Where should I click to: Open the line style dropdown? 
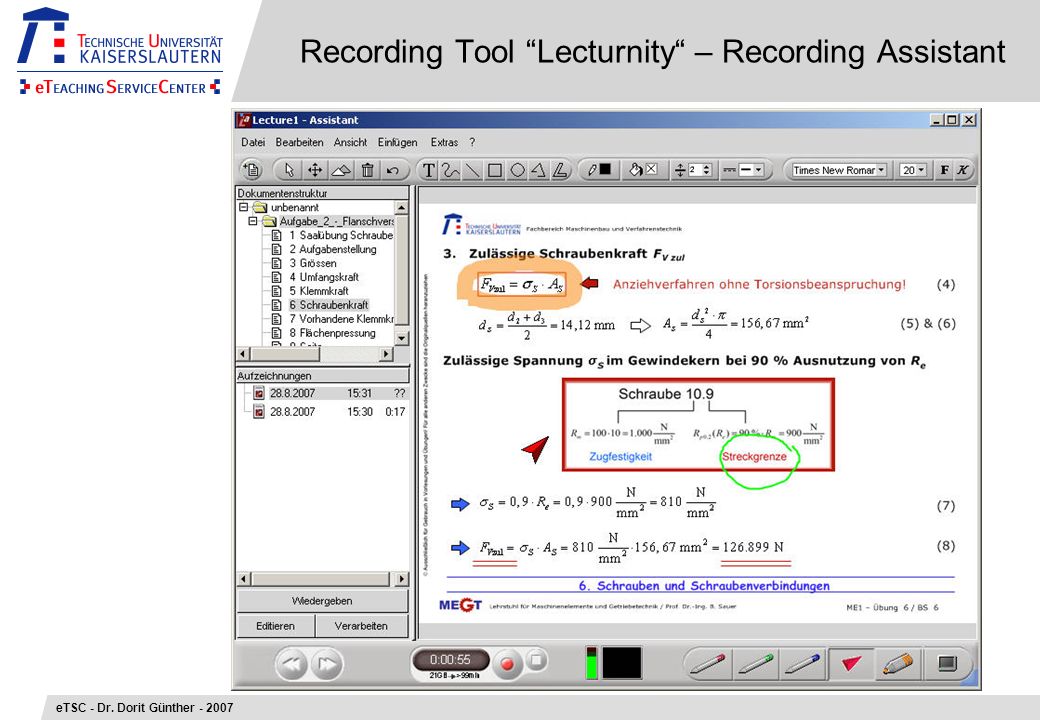point(759,170)
